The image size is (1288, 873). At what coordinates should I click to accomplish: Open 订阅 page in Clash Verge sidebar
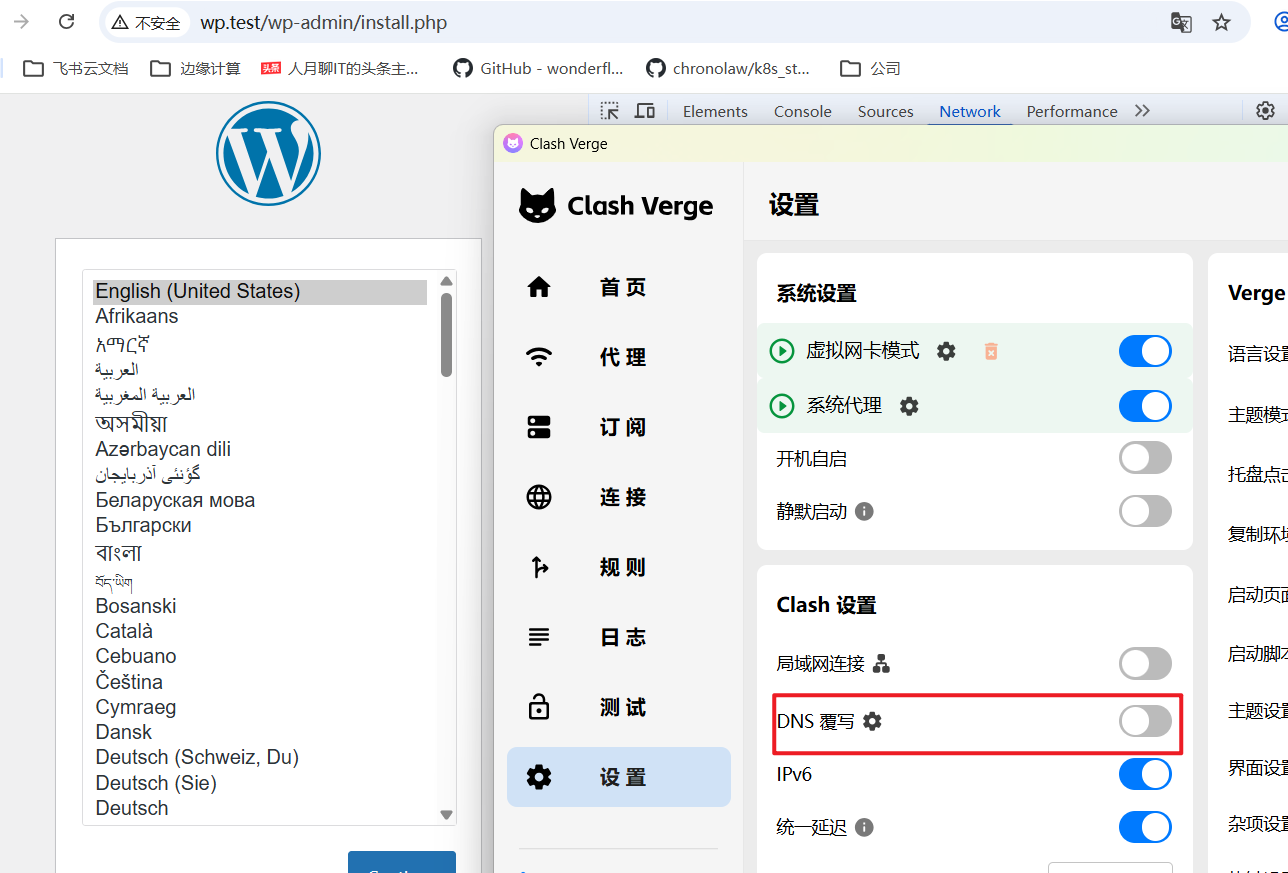(x=619, y=427)
